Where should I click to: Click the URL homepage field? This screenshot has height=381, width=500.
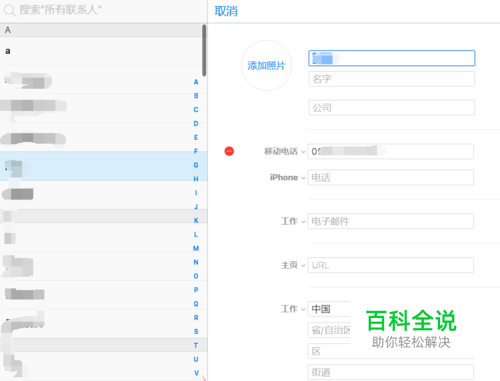tap(391, 265)
